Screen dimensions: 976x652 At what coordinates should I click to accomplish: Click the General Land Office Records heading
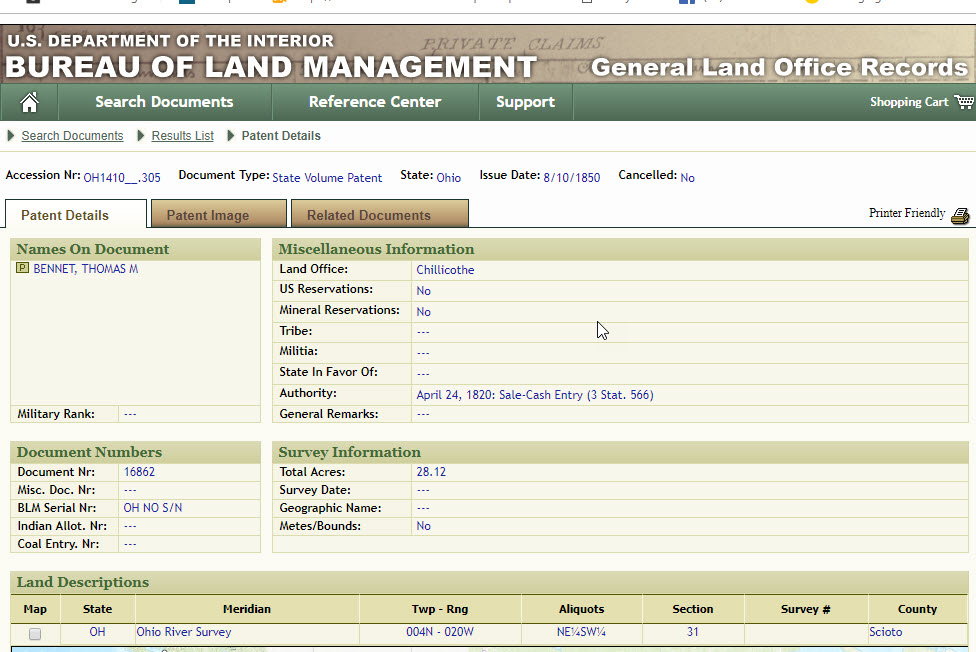[779, 67]
